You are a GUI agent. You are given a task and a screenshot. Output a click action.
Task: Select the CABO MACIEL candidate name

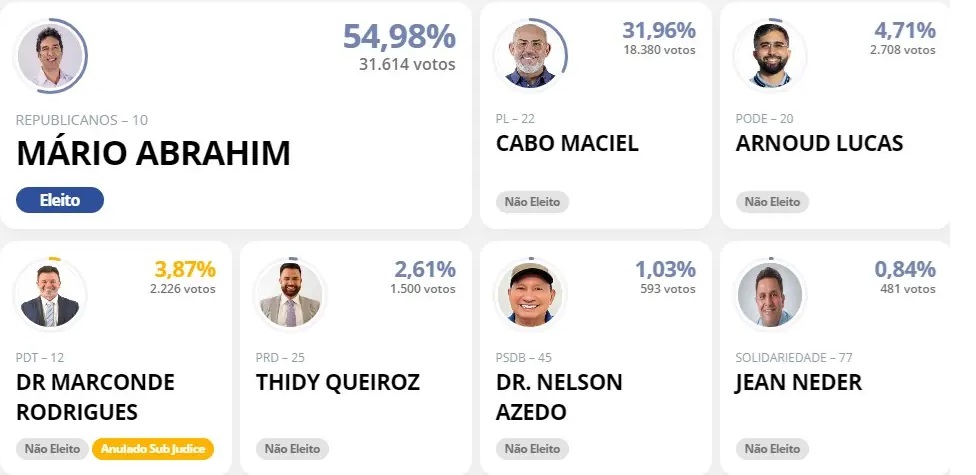(567, 143)
